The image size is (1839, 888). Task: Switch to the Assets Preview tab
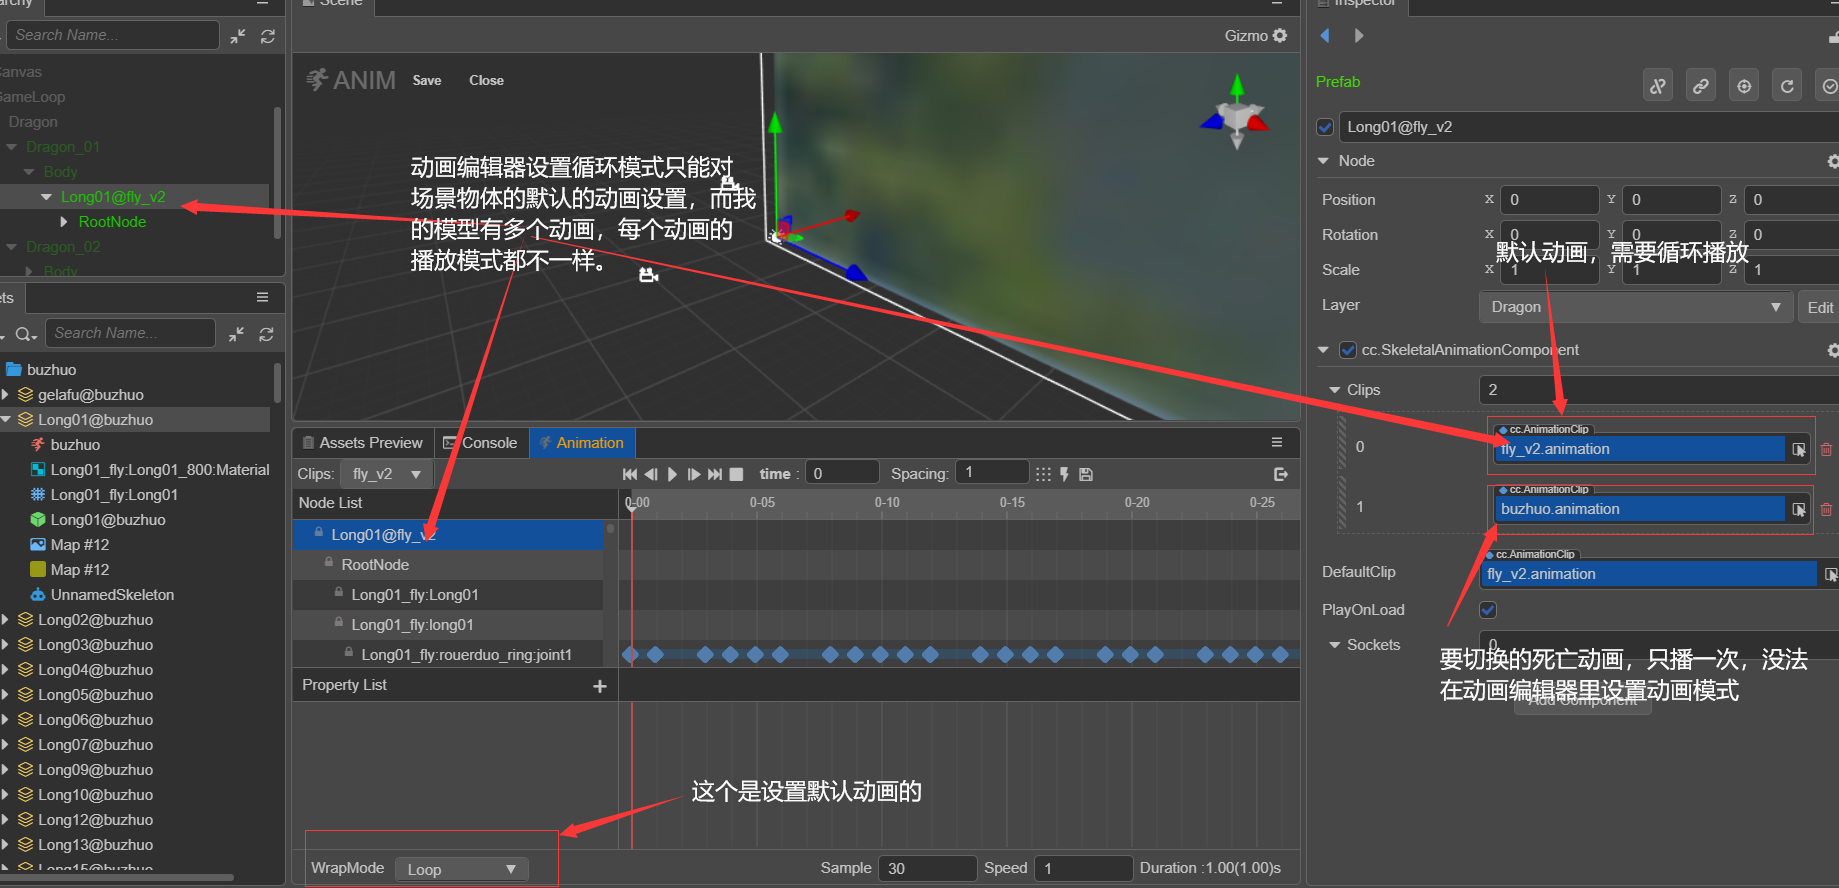click(x=362, y=443)
